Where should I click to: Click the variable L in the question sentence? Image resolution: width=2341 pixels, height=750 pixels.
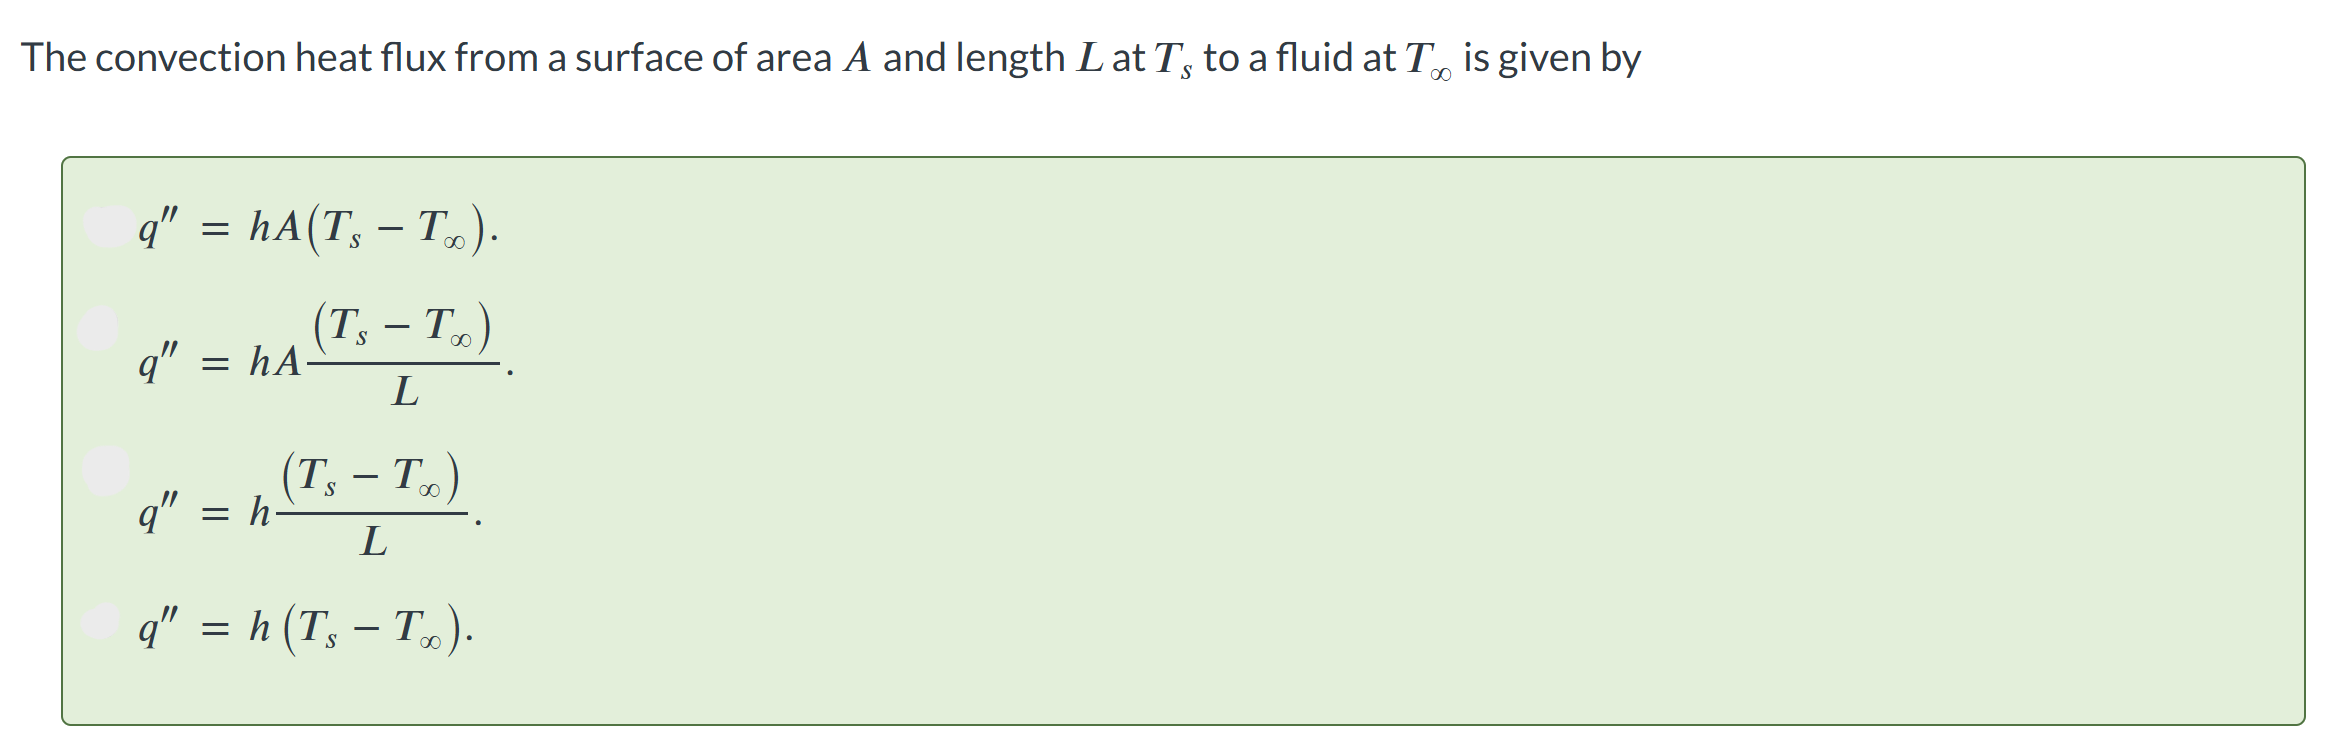click(x=1089, y=58)
